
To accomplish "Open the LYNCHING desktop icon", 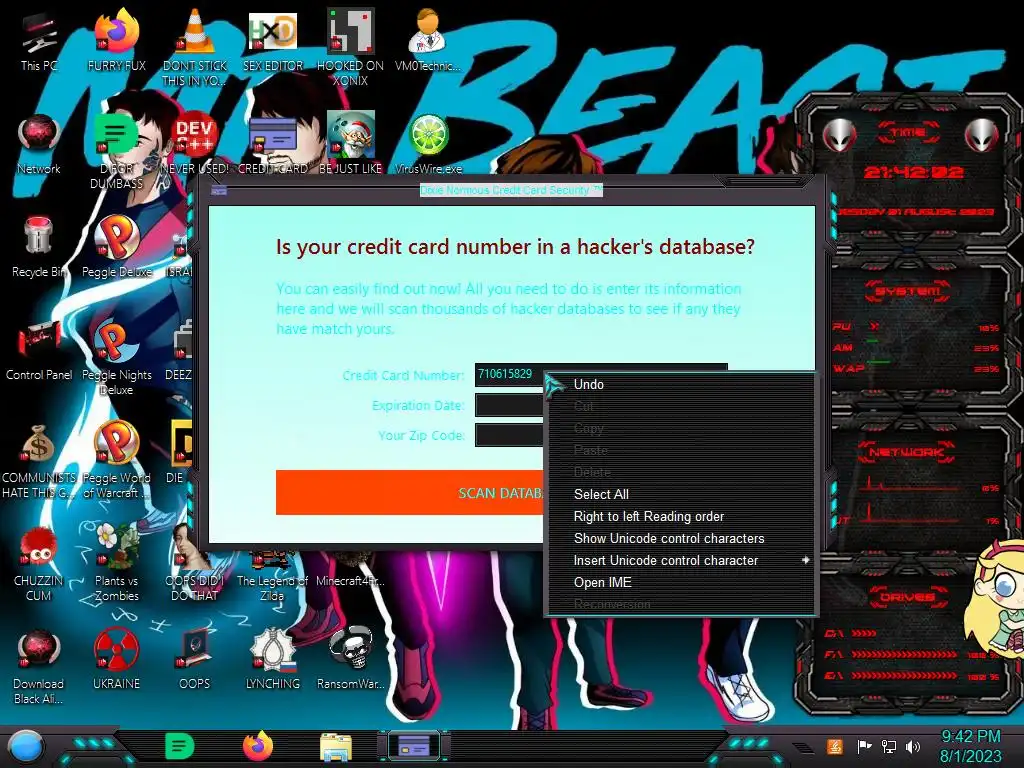I will 273,660.
